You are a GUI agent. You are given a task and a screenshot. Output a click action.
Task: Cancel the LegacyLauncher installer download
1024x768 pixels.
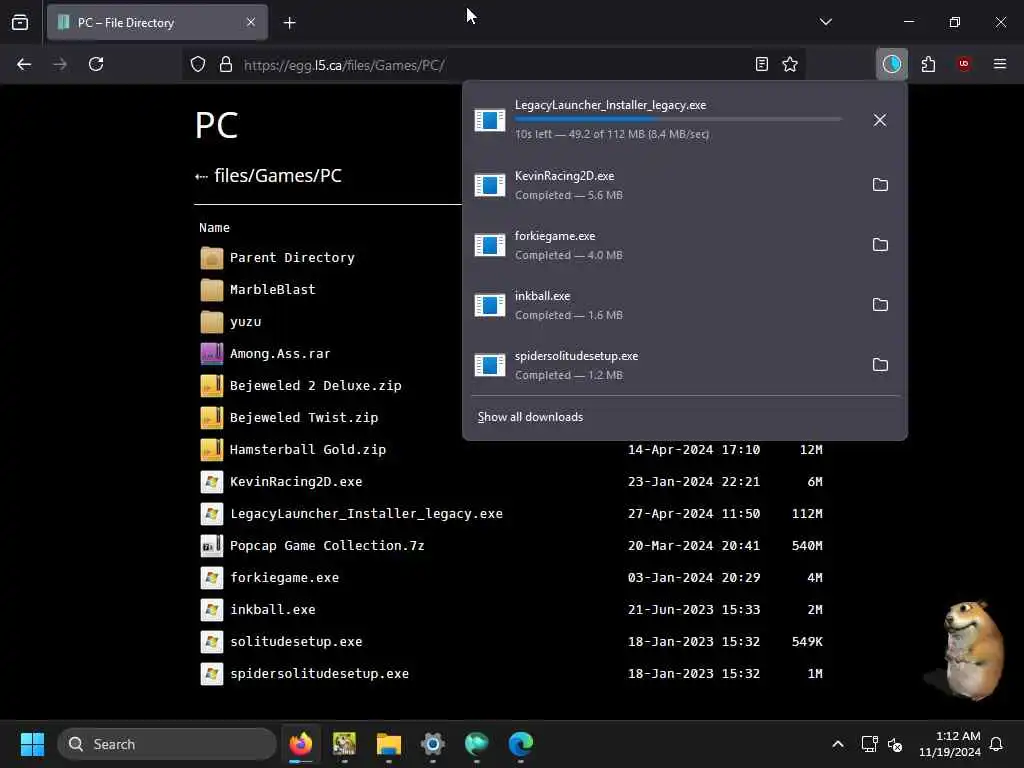[880, 120]
